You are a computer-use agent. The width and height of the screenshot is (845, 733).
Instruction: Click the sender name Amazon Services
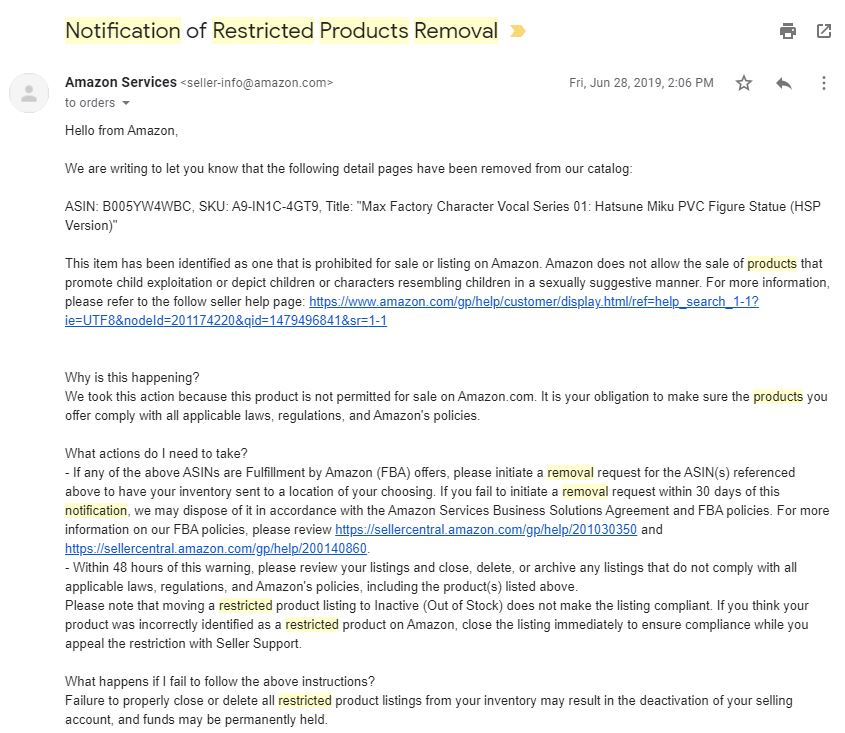pyautogui.click(x=121, y=82)
